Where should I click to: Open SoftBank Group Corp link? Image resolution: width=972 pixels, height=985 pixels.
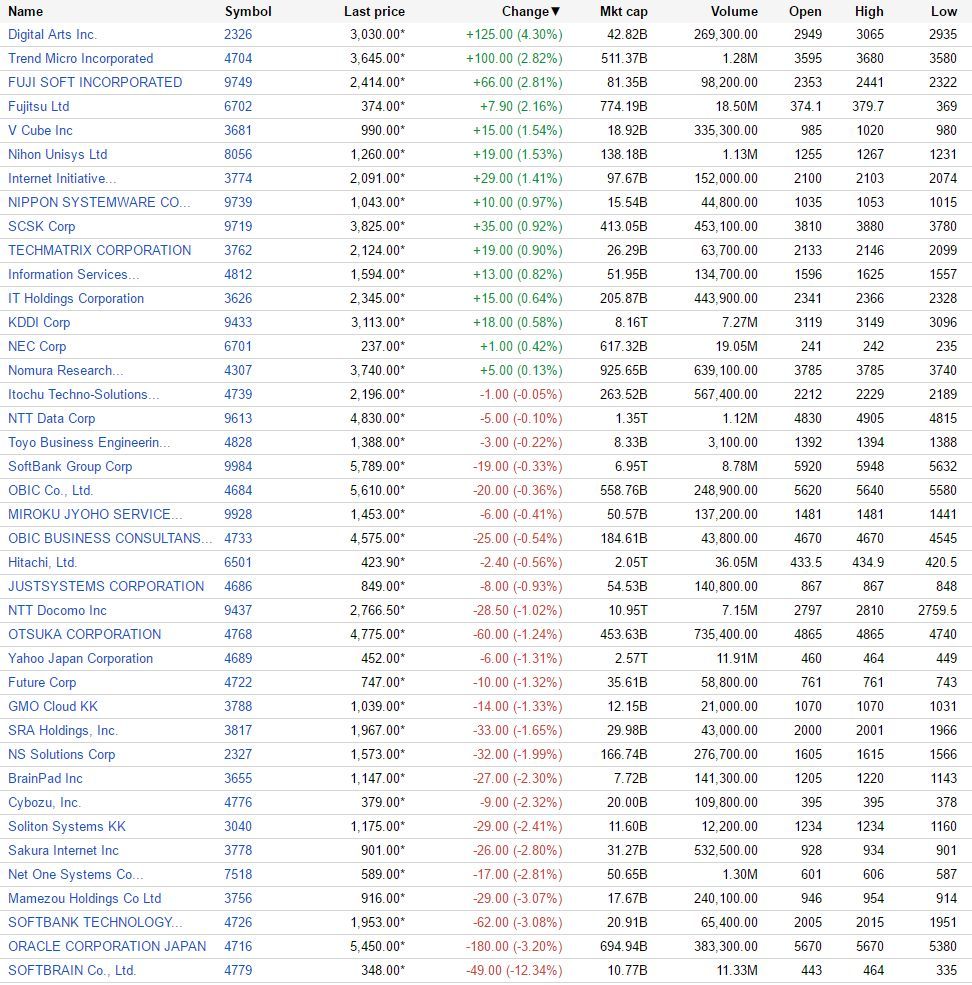point(70,466)
